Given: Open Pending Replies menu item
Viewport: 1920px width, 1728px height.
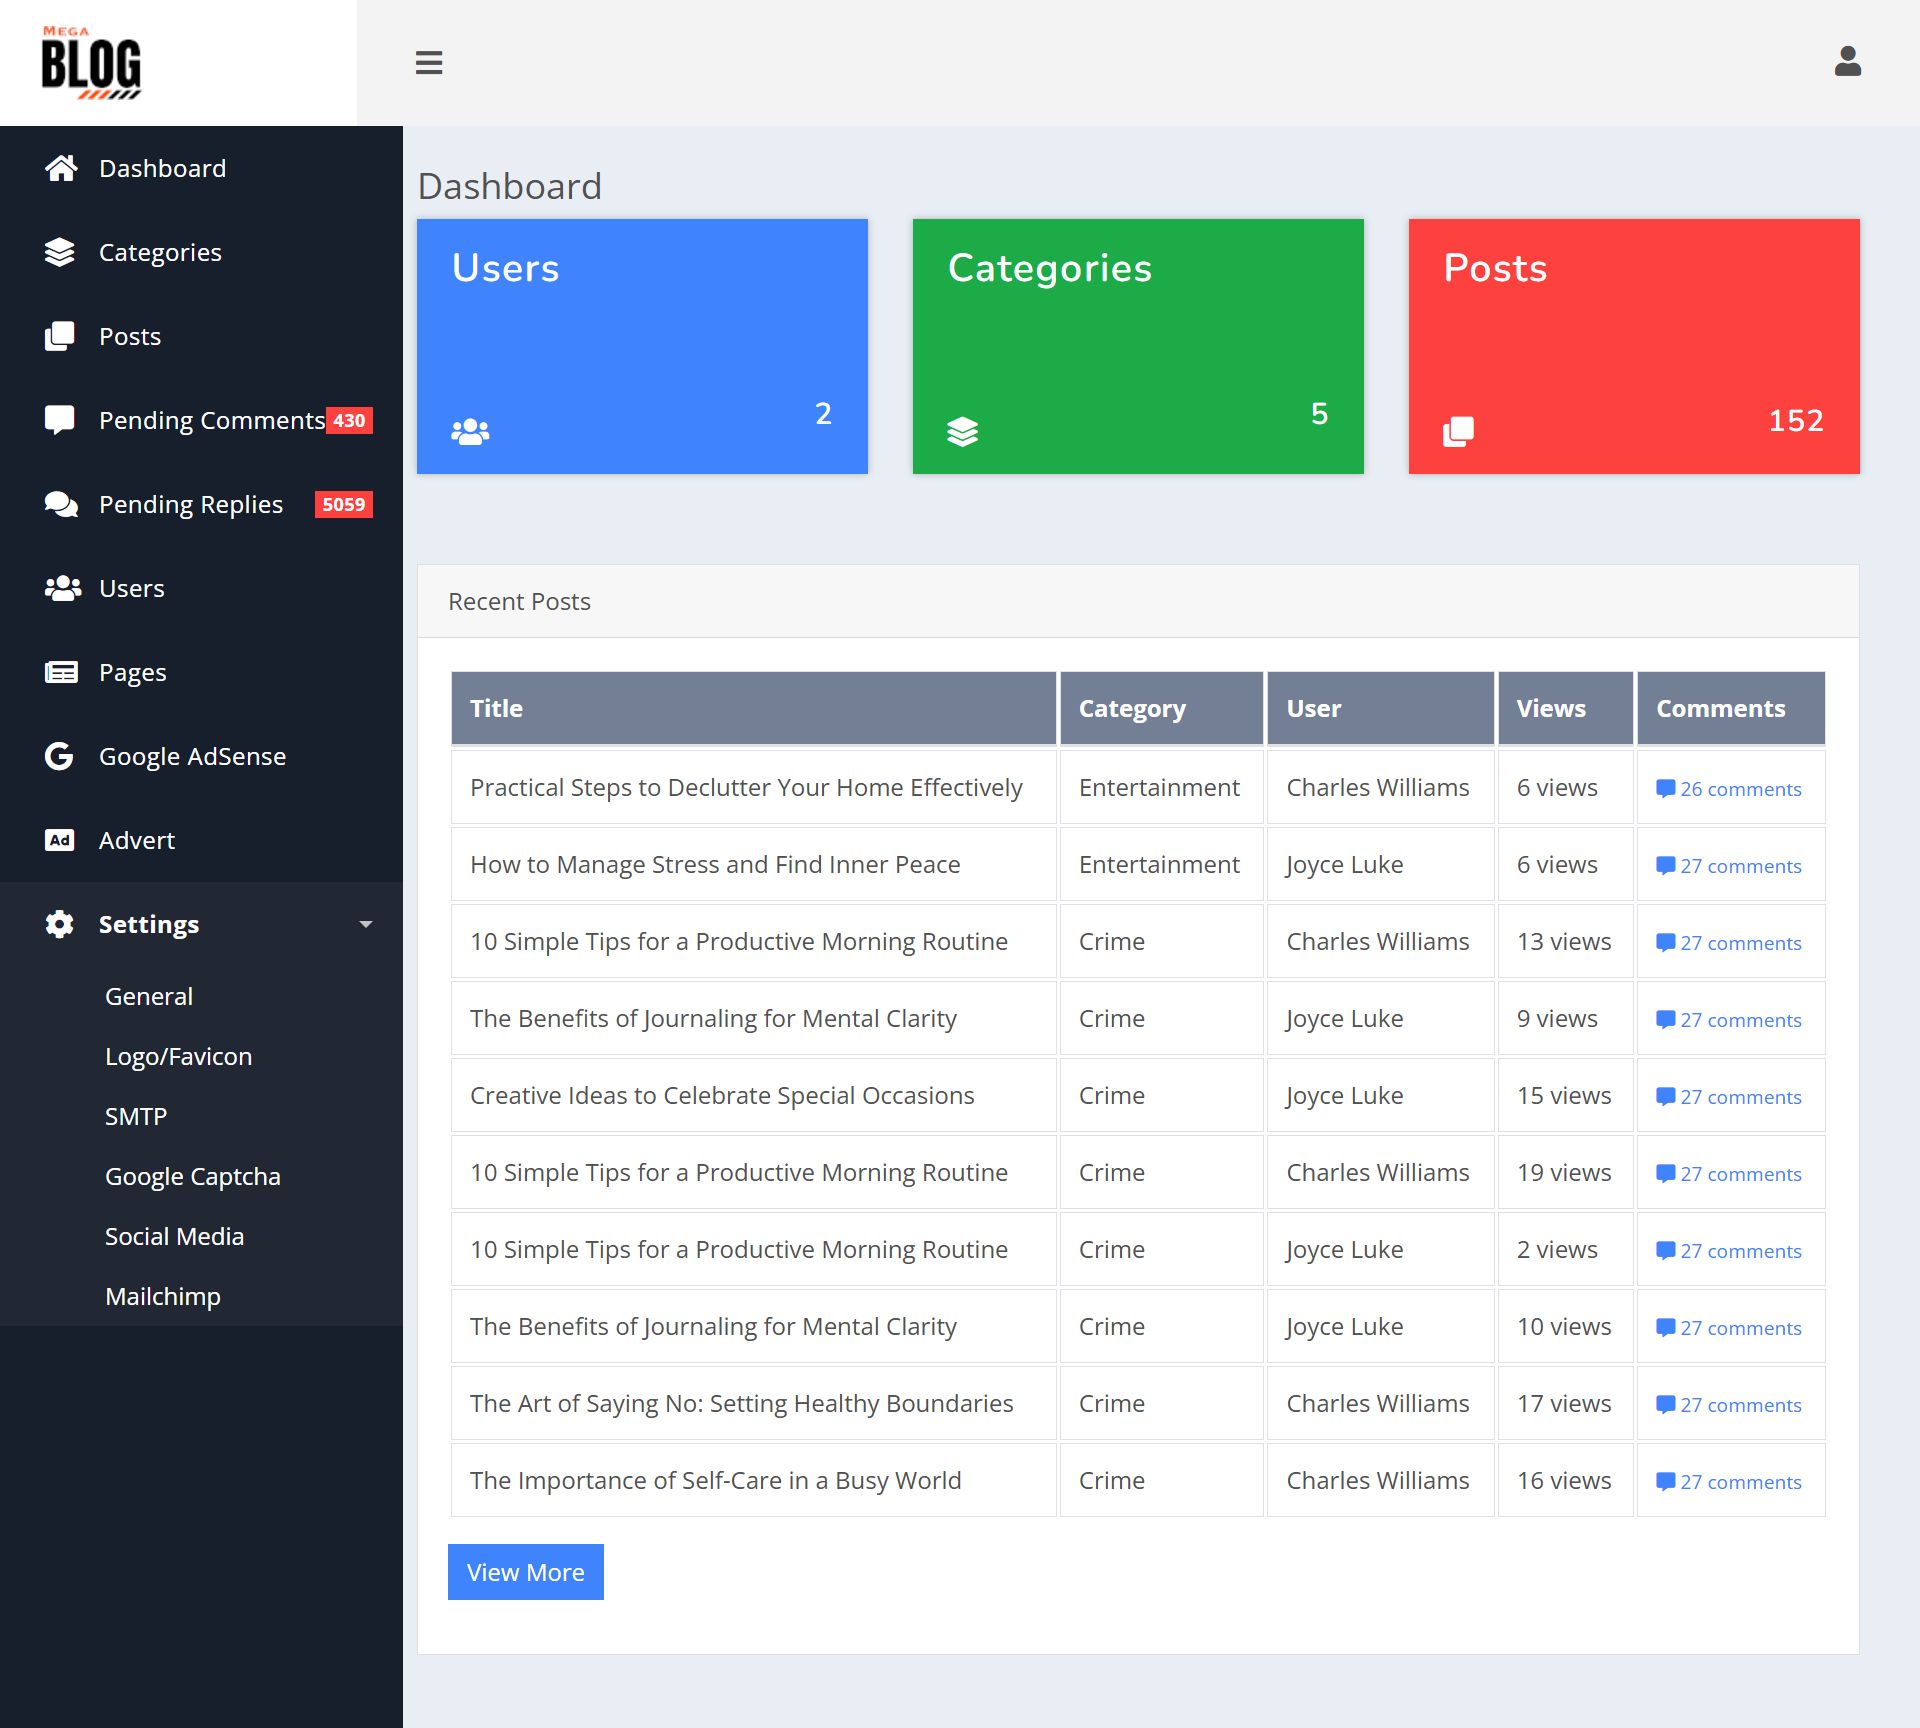Looking at the screenshot, I should click(191, 504).
